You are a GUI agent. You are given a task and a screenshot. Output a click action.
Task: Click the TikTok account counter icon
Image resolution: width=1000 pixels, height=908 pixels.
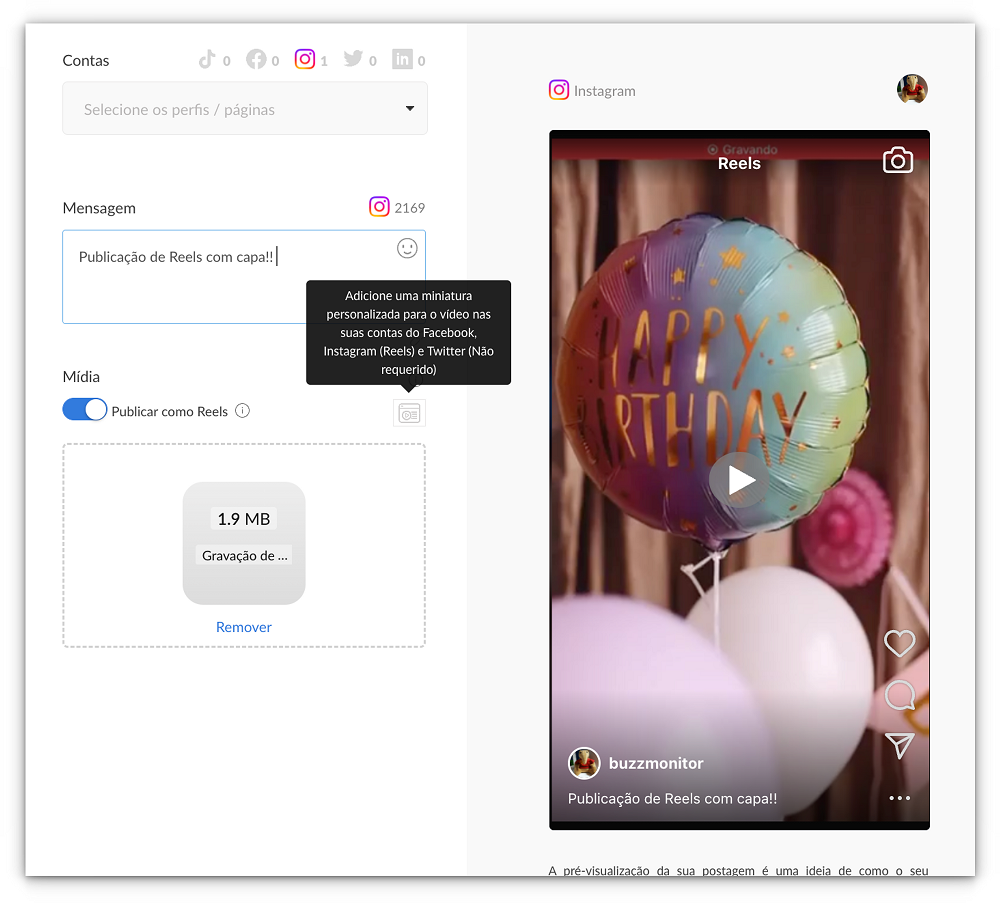pyautogui.click(x=207, y=60)
